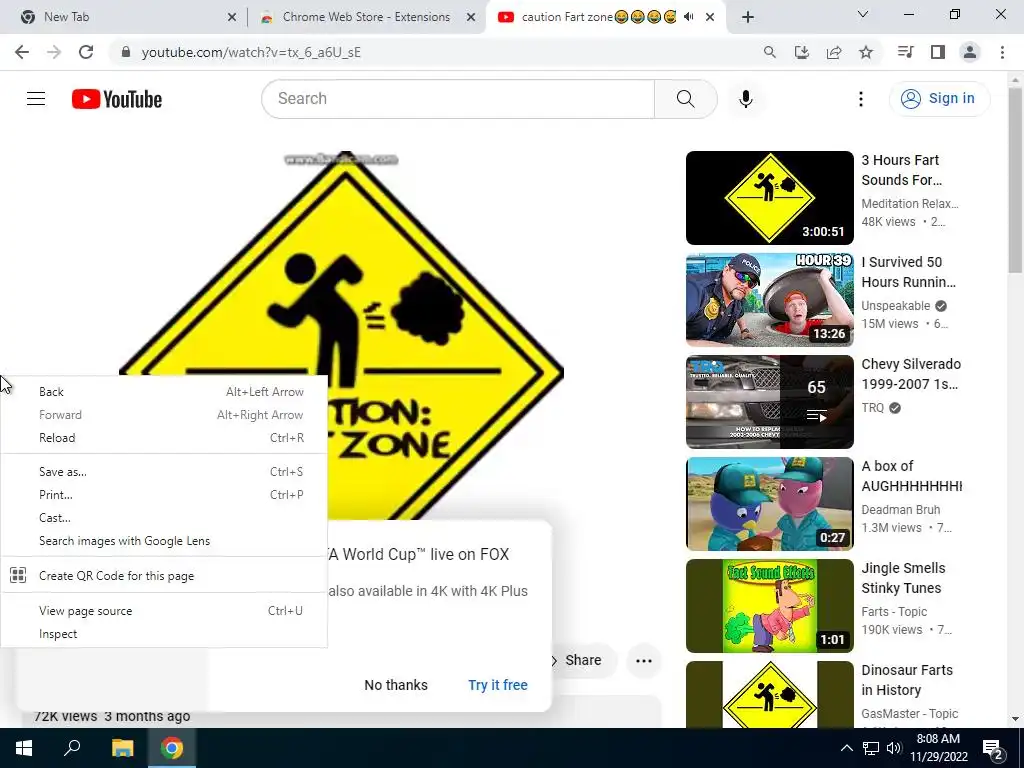Select Inspect in context menu
Screen dimensions: 1024x768
tap(164, 634)
